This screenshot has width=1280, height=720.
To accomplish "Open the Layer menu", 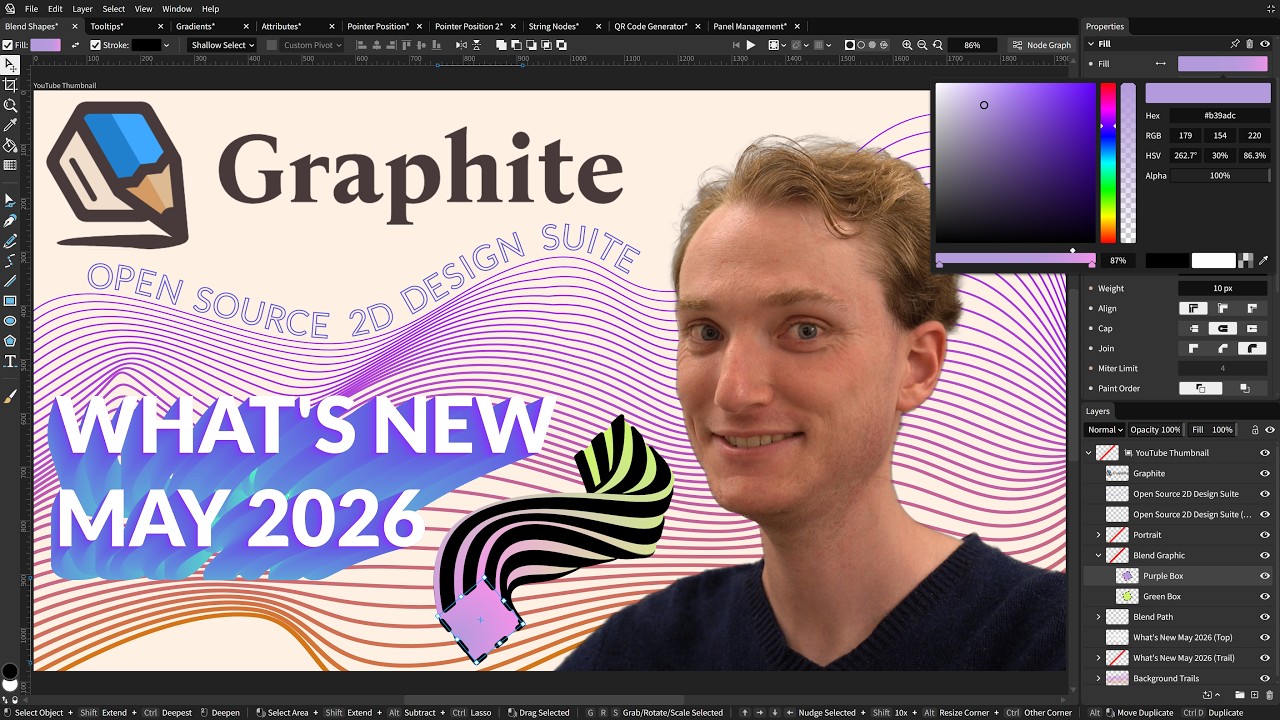I will (82, 9).
